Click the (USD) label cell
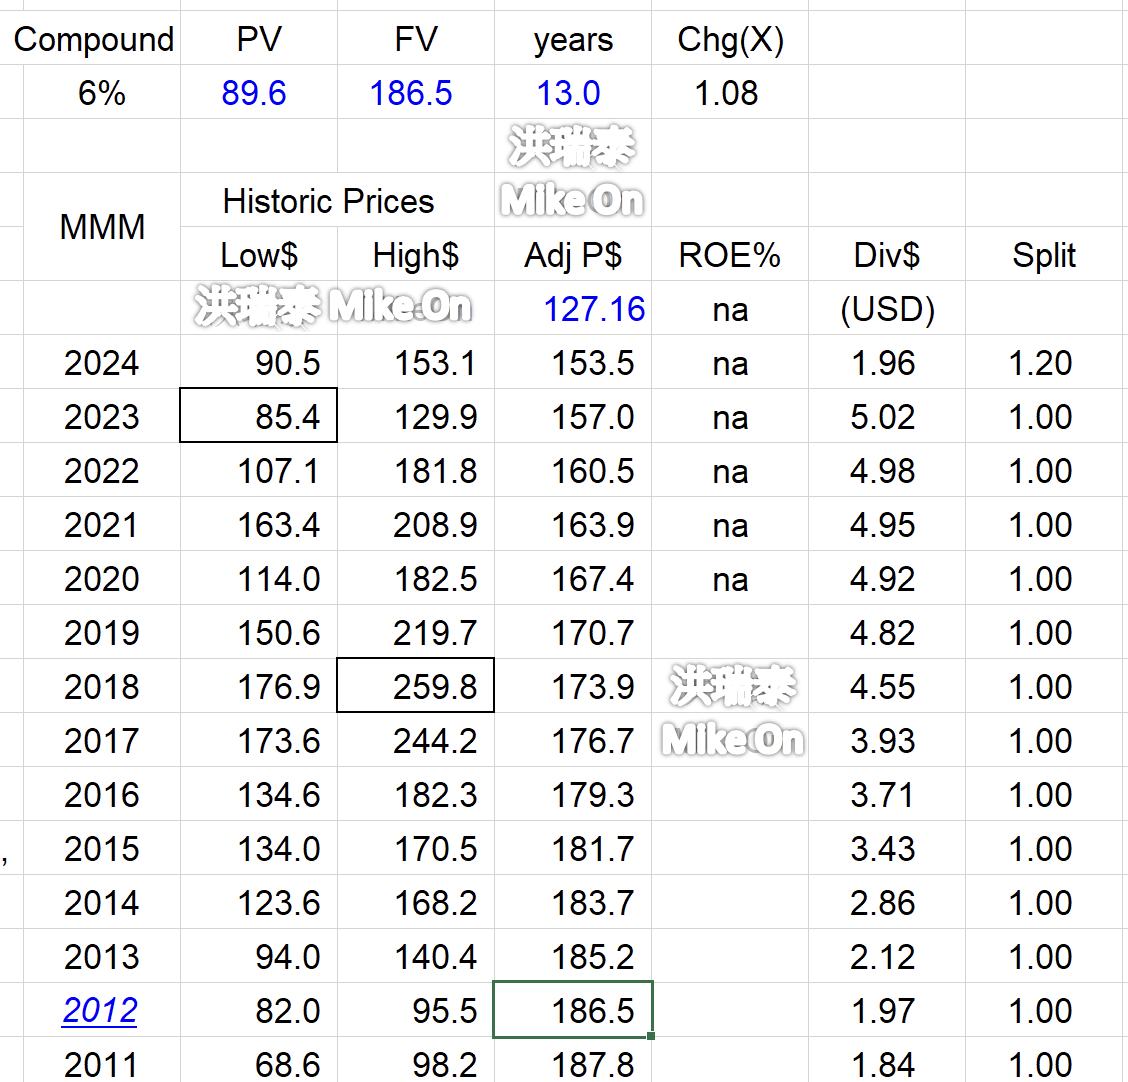Screen dimensions: 1128x1082 coord(888,309)
